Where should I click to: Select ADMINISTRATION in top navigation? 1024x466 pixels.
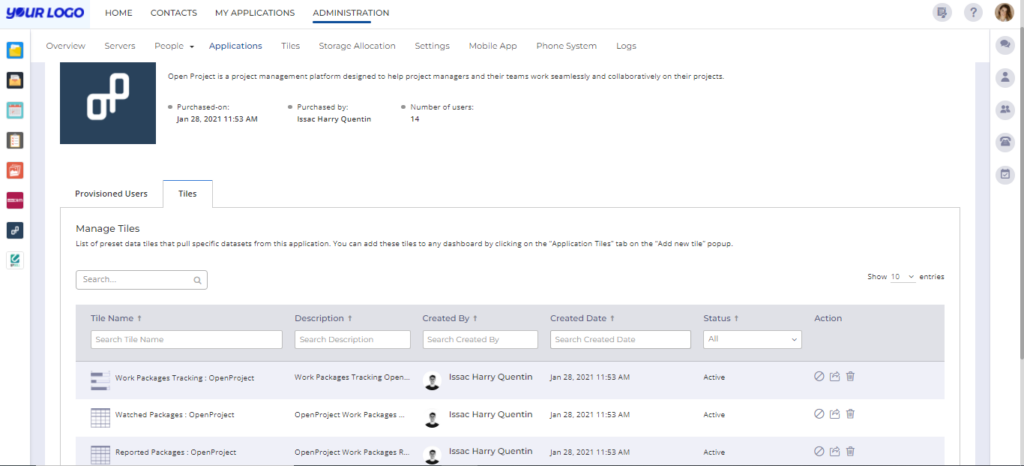tap(351, 12)
